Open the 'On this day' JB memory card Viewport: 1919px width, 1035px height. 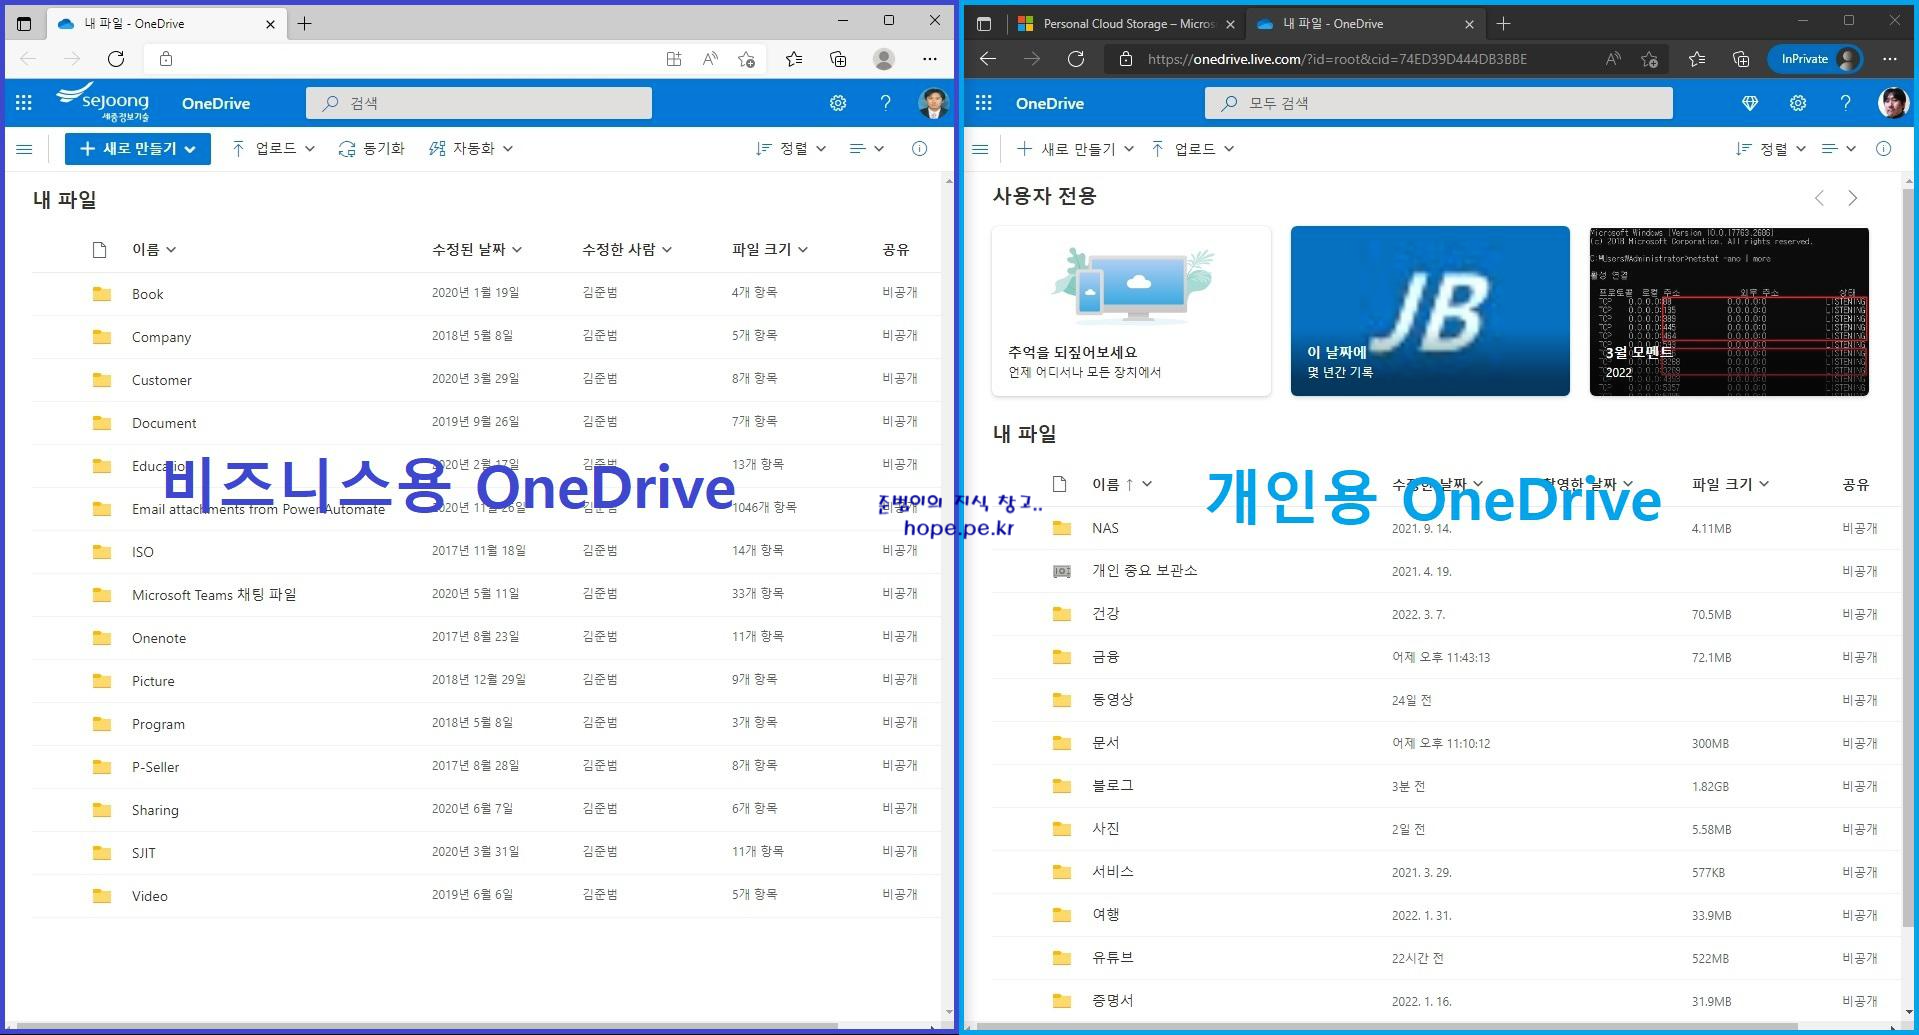pos(1430,311)
